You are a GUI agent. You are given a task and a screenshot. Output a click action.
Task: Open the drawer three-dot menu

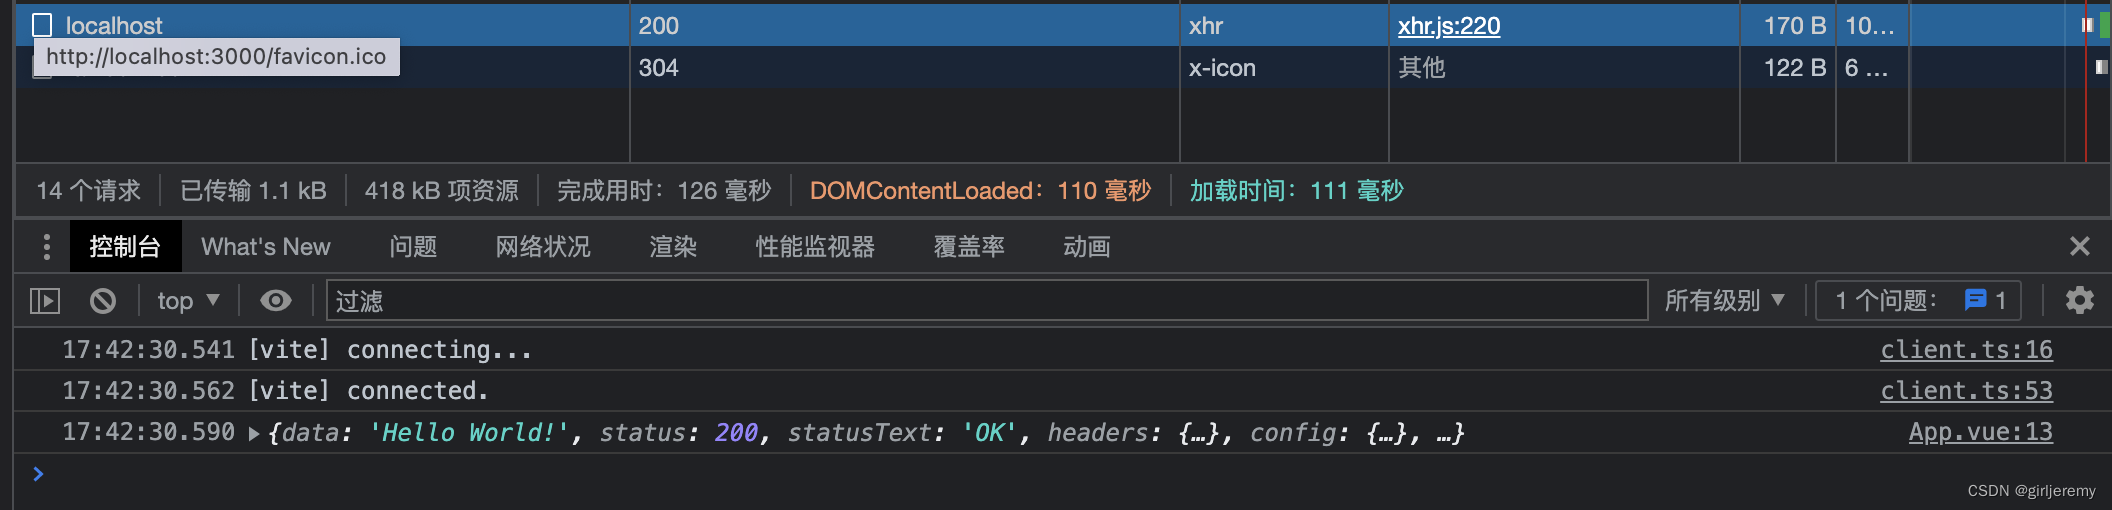(46, 246)
